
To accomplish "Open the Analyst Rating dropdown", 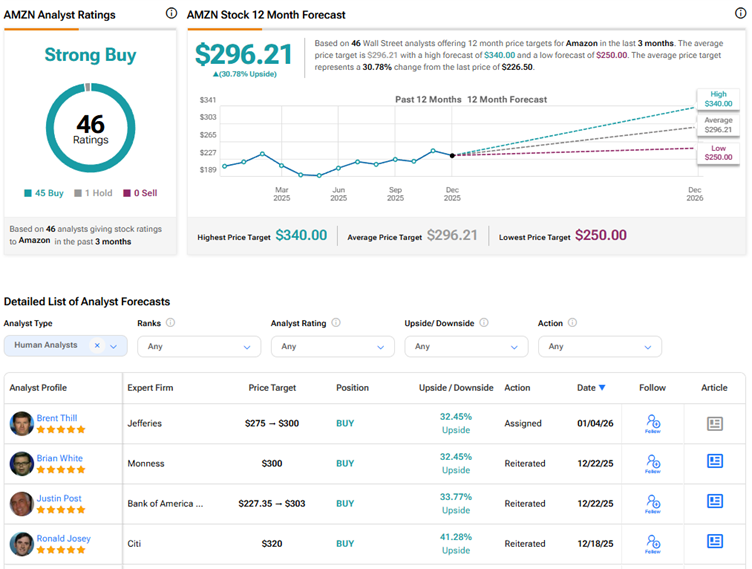I will (x=332, y=346).
